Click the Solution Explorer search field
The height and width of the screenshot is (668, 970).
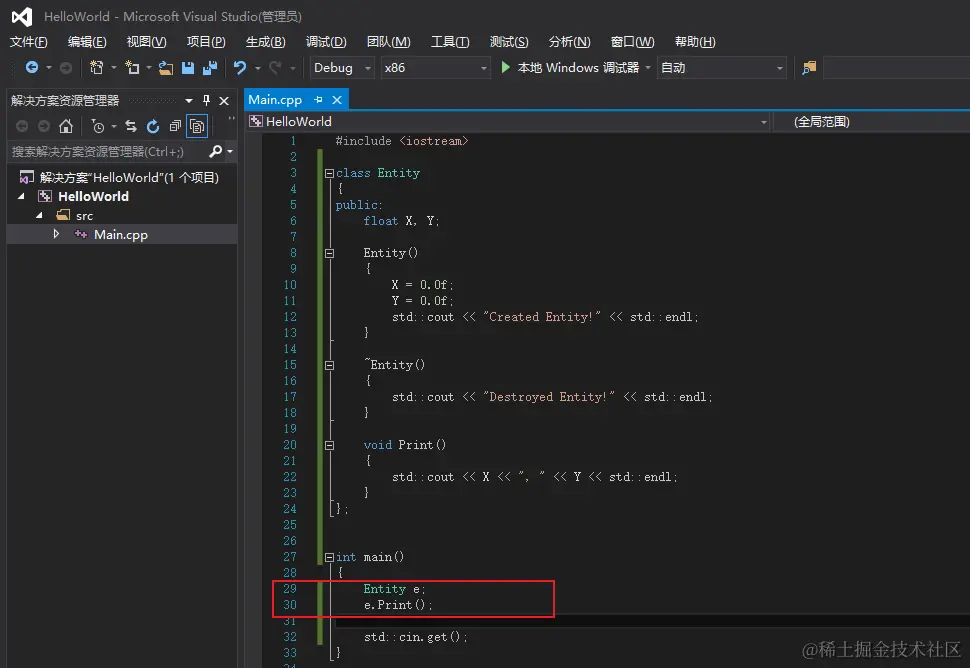pyautogui.click(x=108, y=152)
